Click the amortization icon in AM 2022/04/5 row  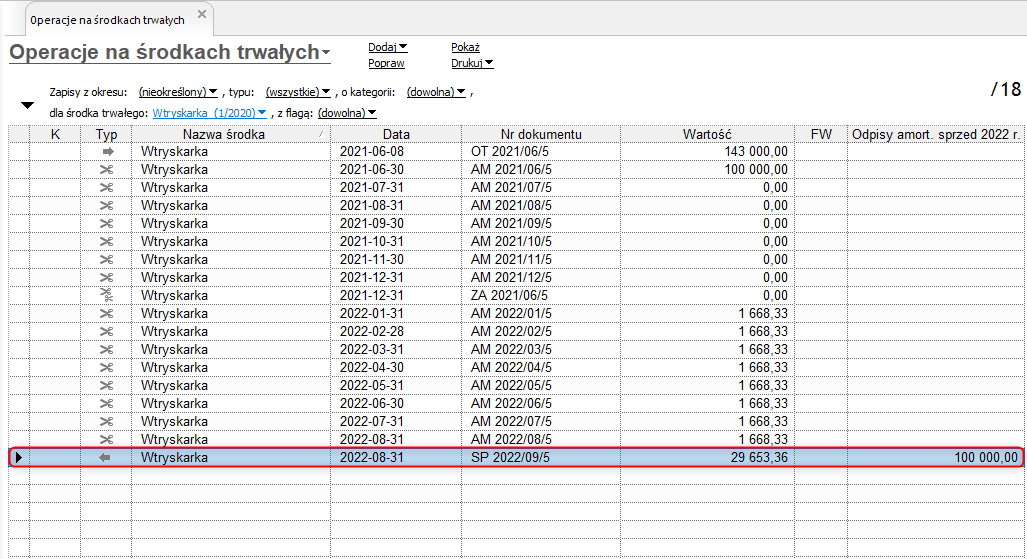coord(107,368)
